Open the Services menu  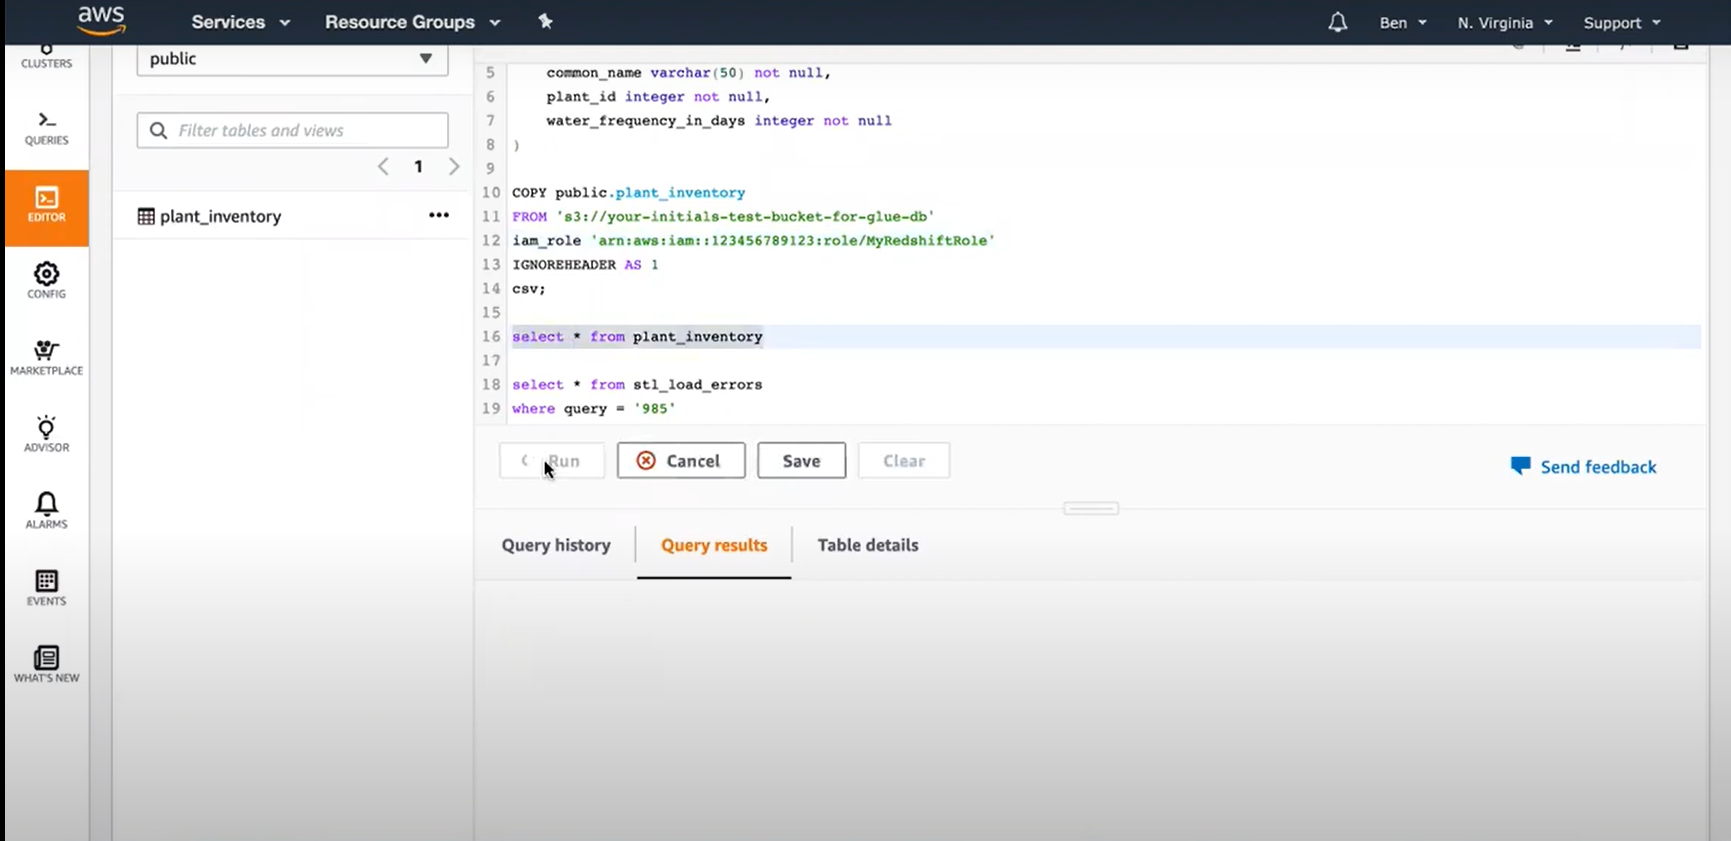[240, 22]
